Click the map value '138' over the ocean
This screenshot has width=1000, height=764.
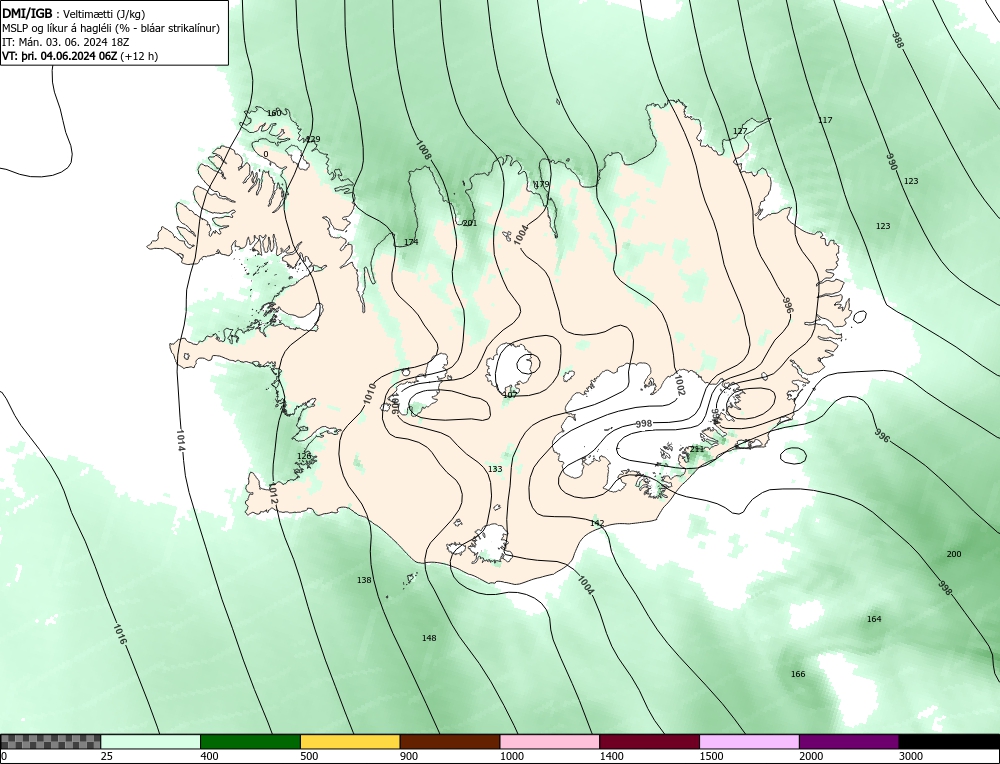tap(364, 580)
